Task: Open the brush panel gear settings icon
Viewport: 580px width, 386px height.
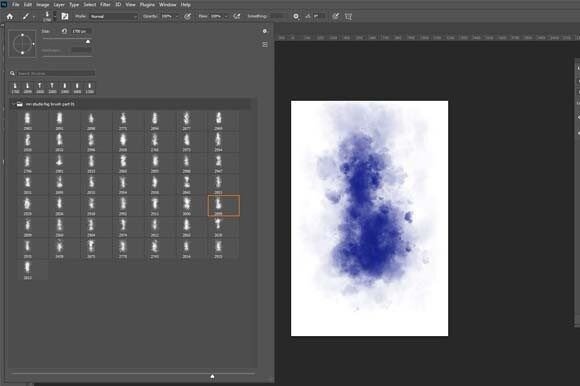Action: point(265,31)
